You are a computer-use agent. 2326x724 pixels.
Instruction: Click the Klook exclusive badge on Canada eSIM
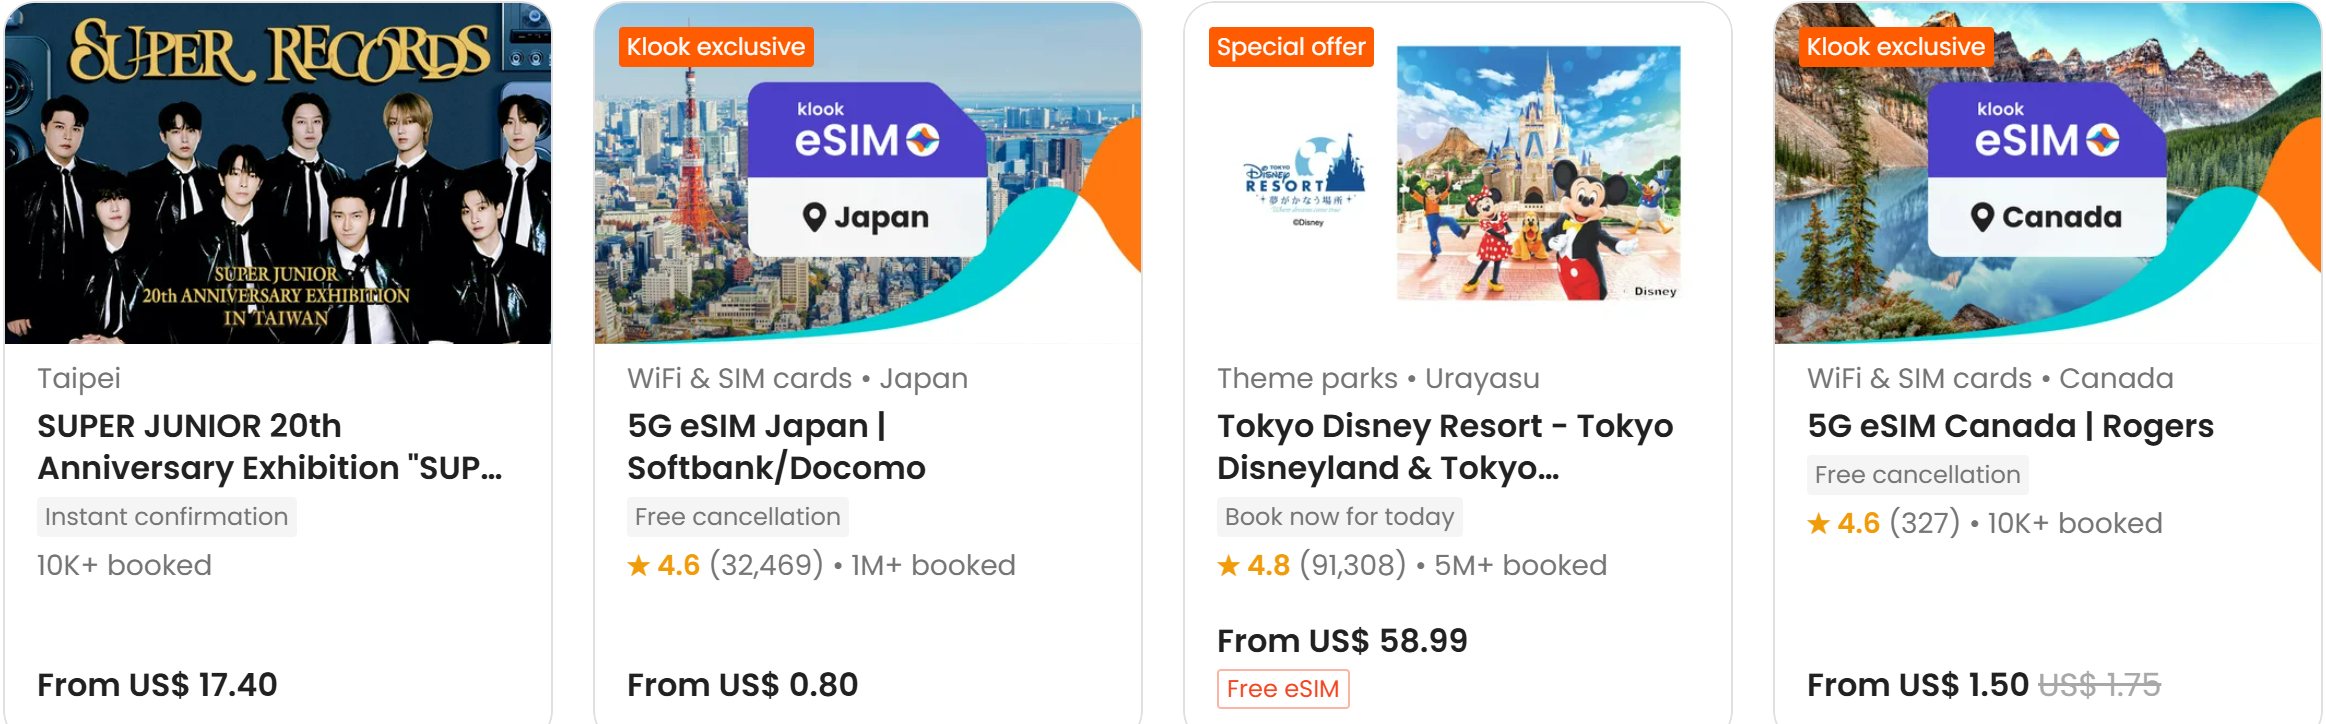tap(1896, 47)
